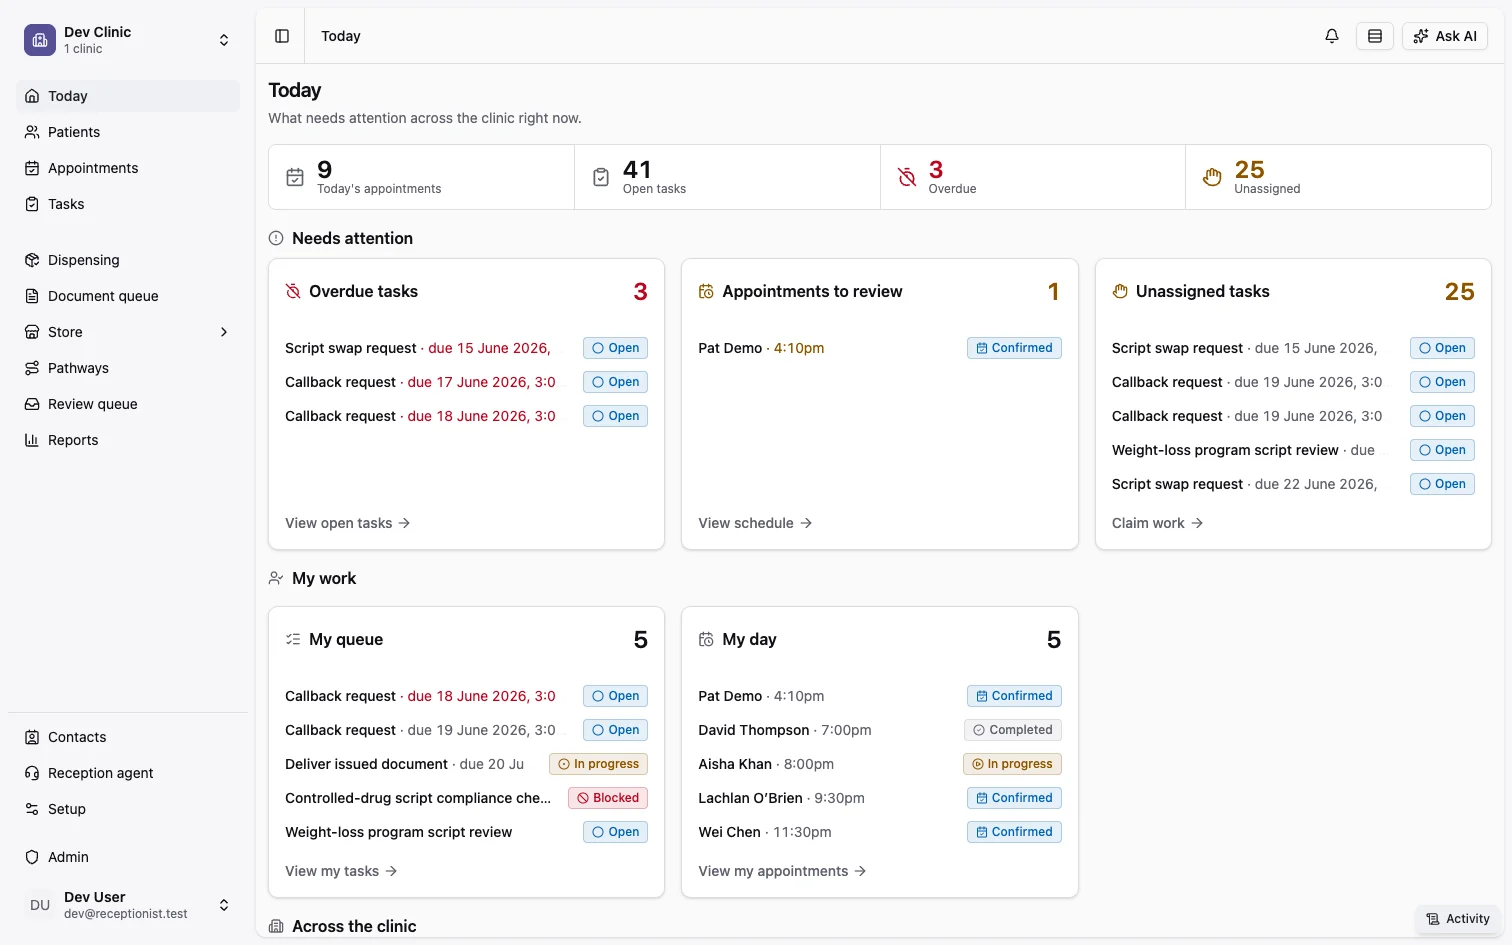Viewport: 1512px width, 945px height.
Task: Click the Across the clinic building icon
Action: pyautogui.click(x=276, y=926)
